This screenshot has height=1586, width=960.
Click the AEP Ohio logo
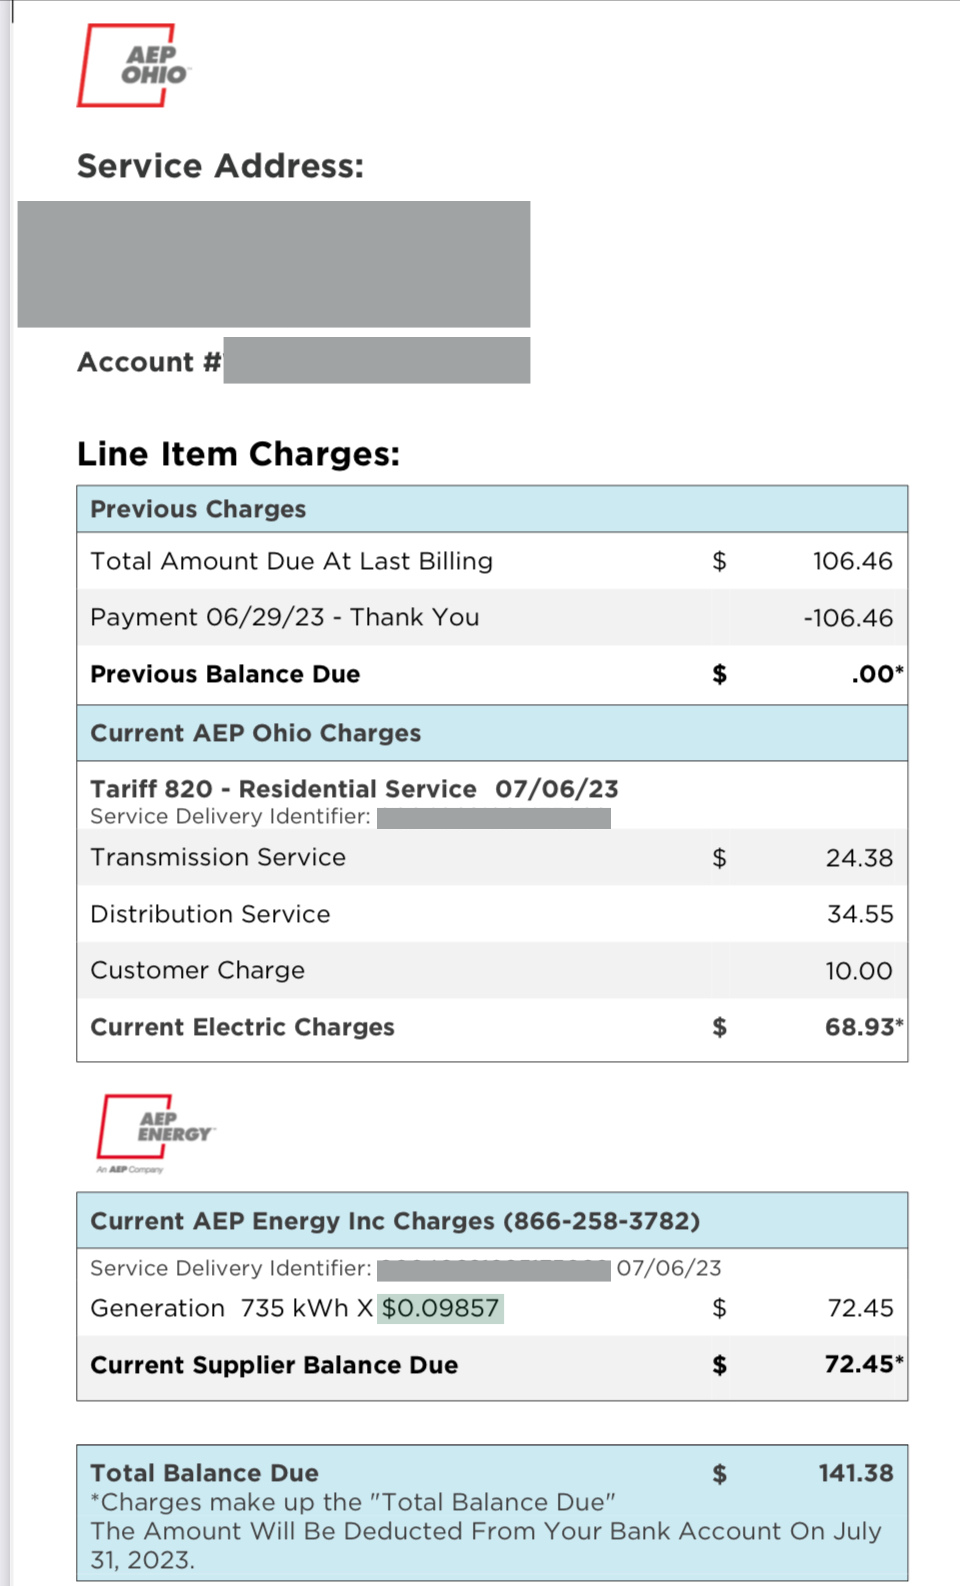[133, 65]
